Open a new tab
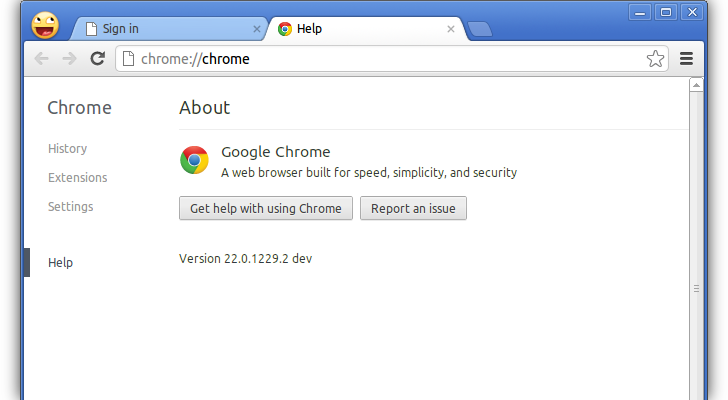 tap(479, 29)
